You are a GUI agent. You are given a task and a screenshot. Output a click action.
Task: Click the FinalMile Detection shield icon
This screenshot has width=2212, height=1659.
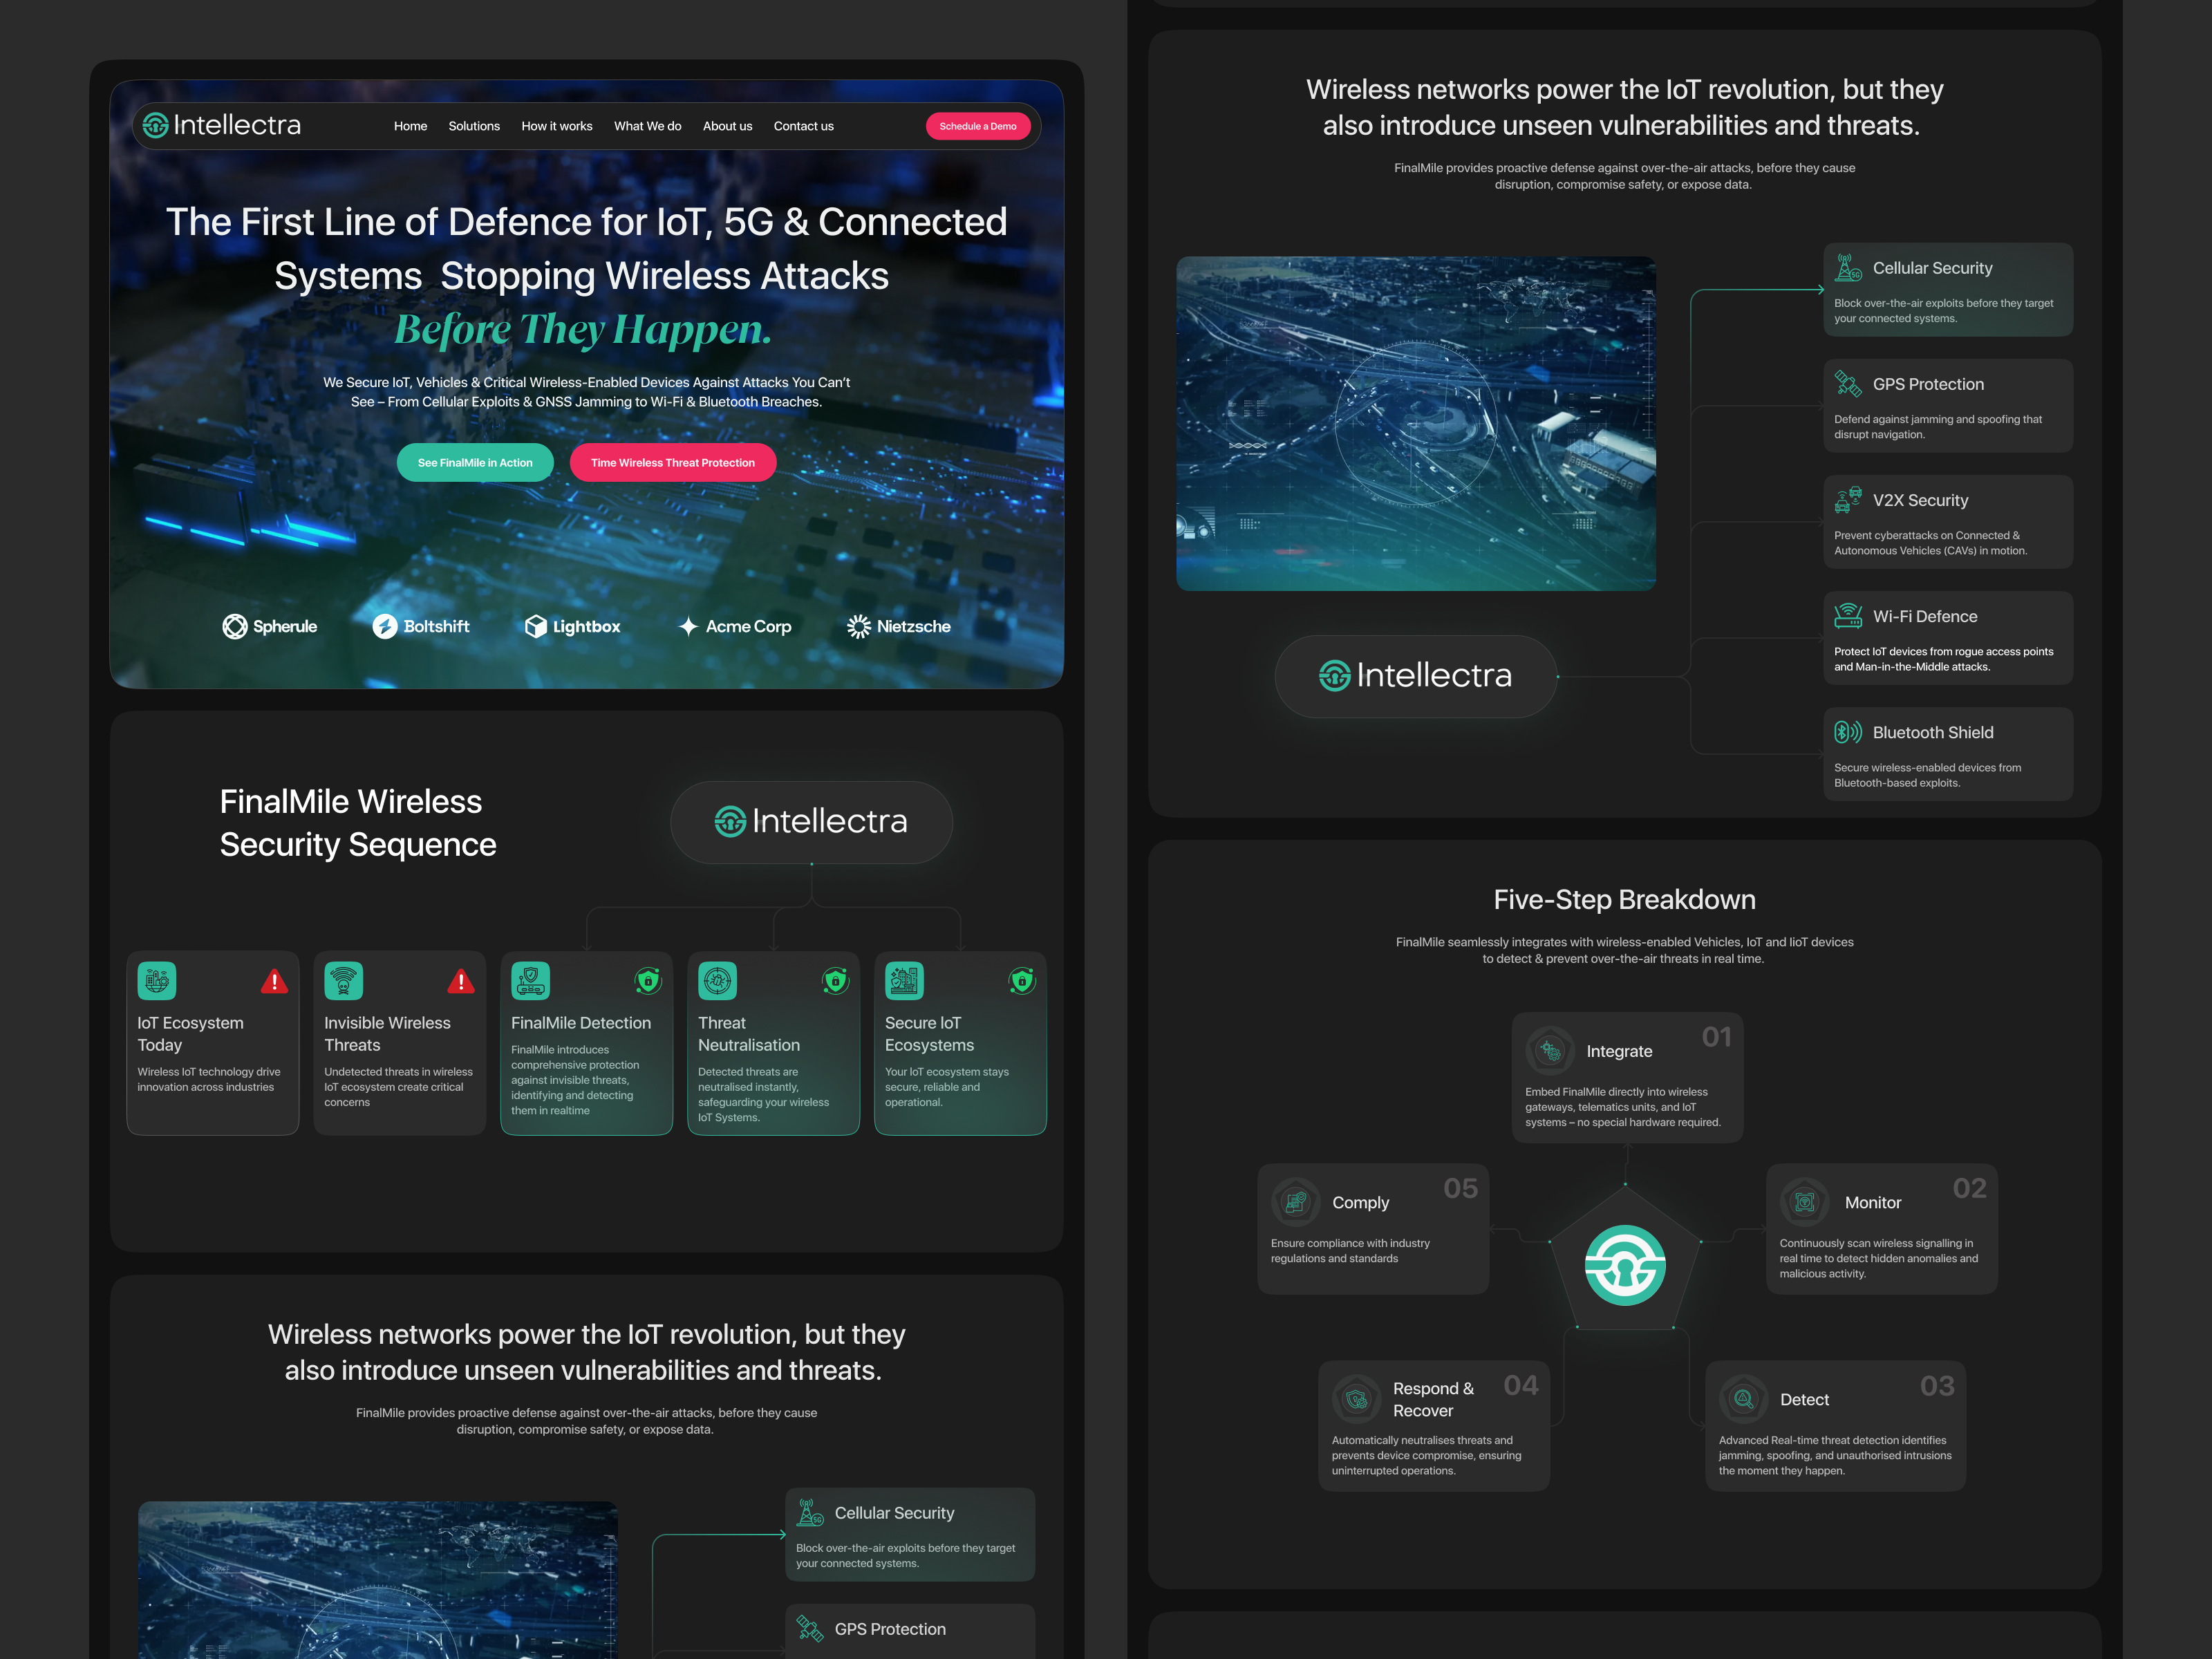pos(531,981)
